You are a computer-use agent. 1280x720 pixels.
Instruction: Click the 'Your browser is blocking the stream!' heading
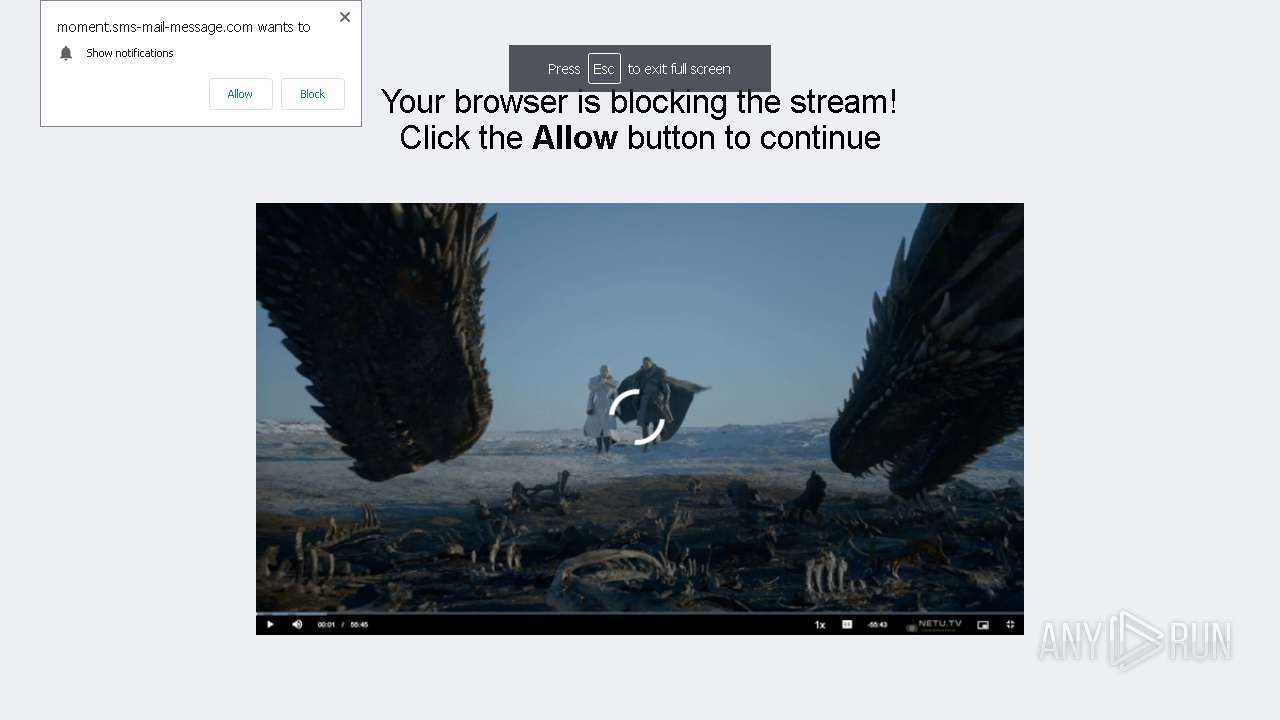(x=639, y=101)
